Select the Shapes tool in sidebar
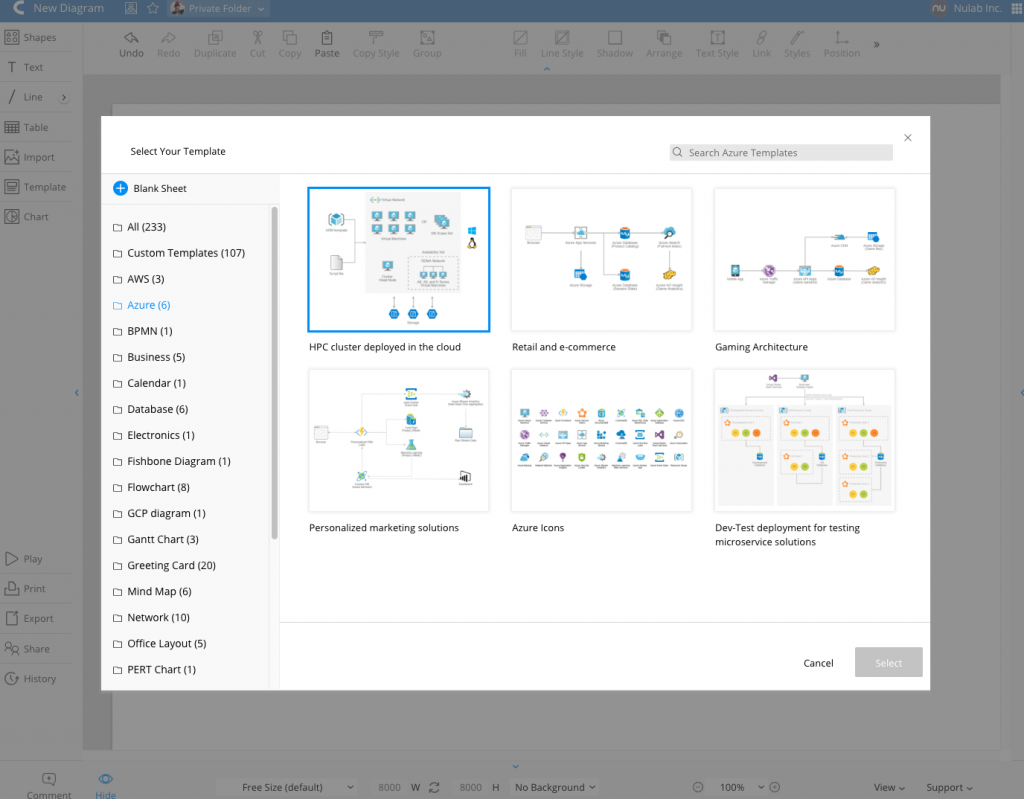Image resolution: width=1024 pixels, height=799 pixels. coord(37,37)
